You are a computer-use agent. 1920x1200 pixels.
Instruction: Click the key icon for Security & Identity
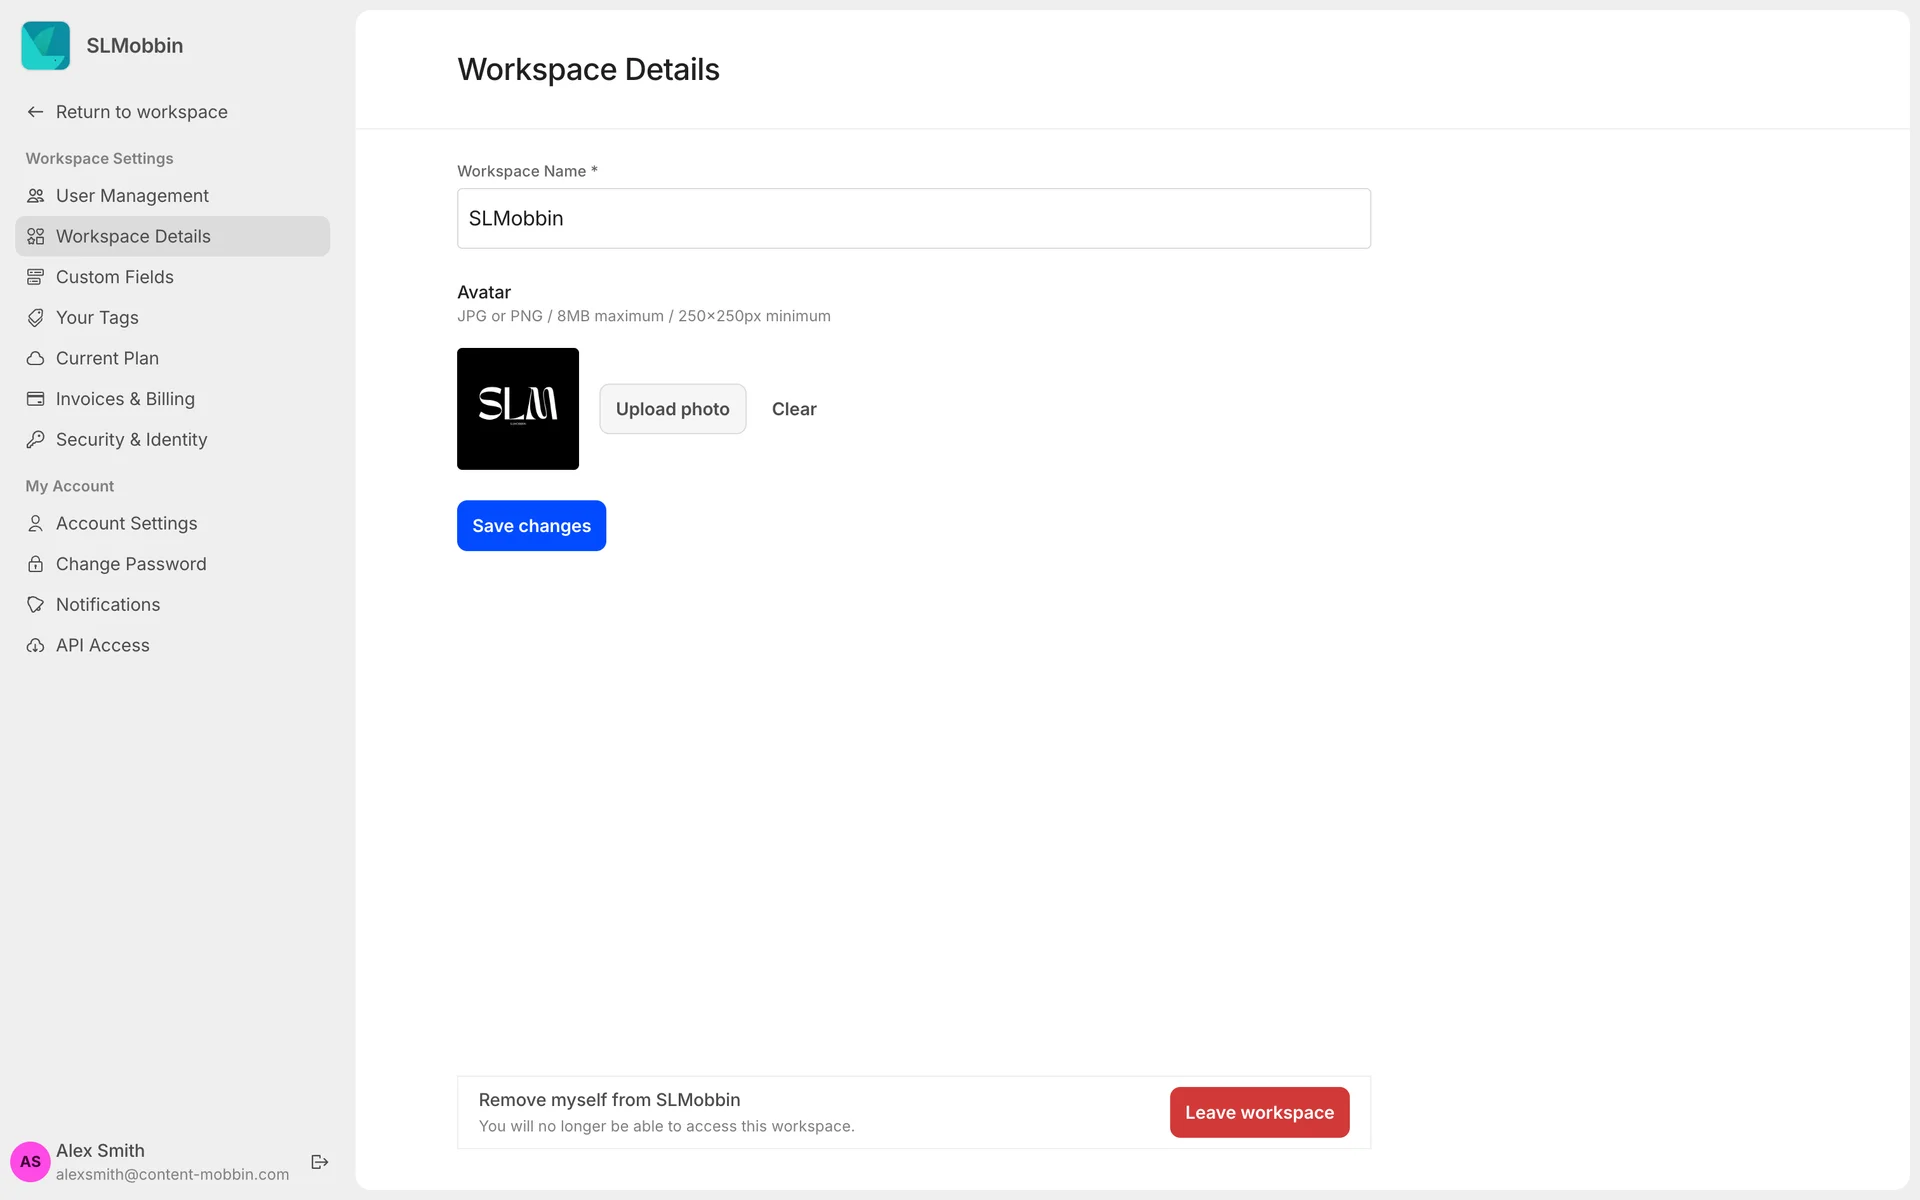pos(35,440)
